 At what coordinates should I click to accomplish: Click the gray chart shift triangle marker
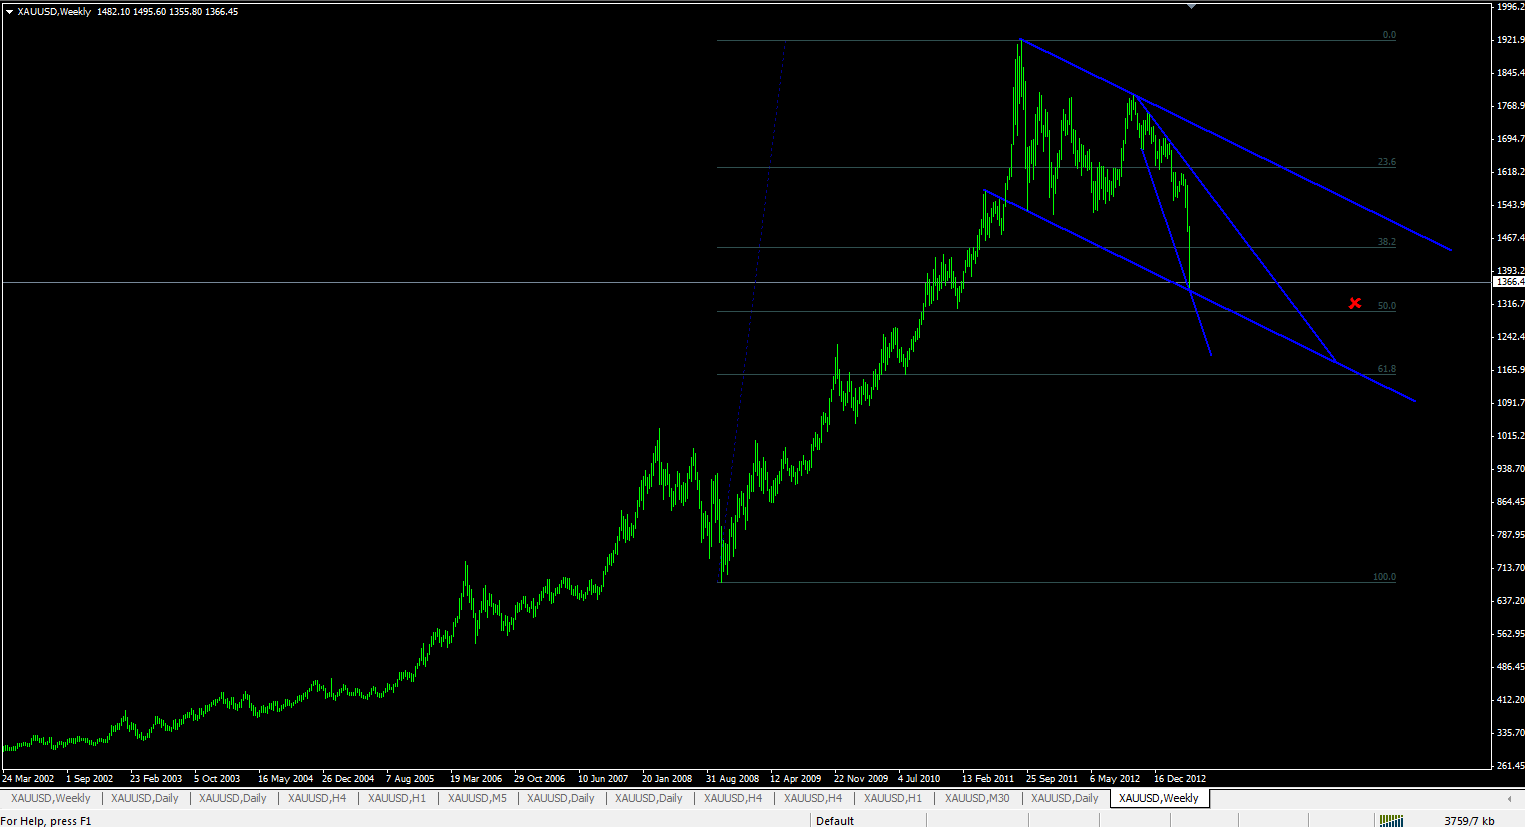pyautogui.click(x=1191, y=5)
